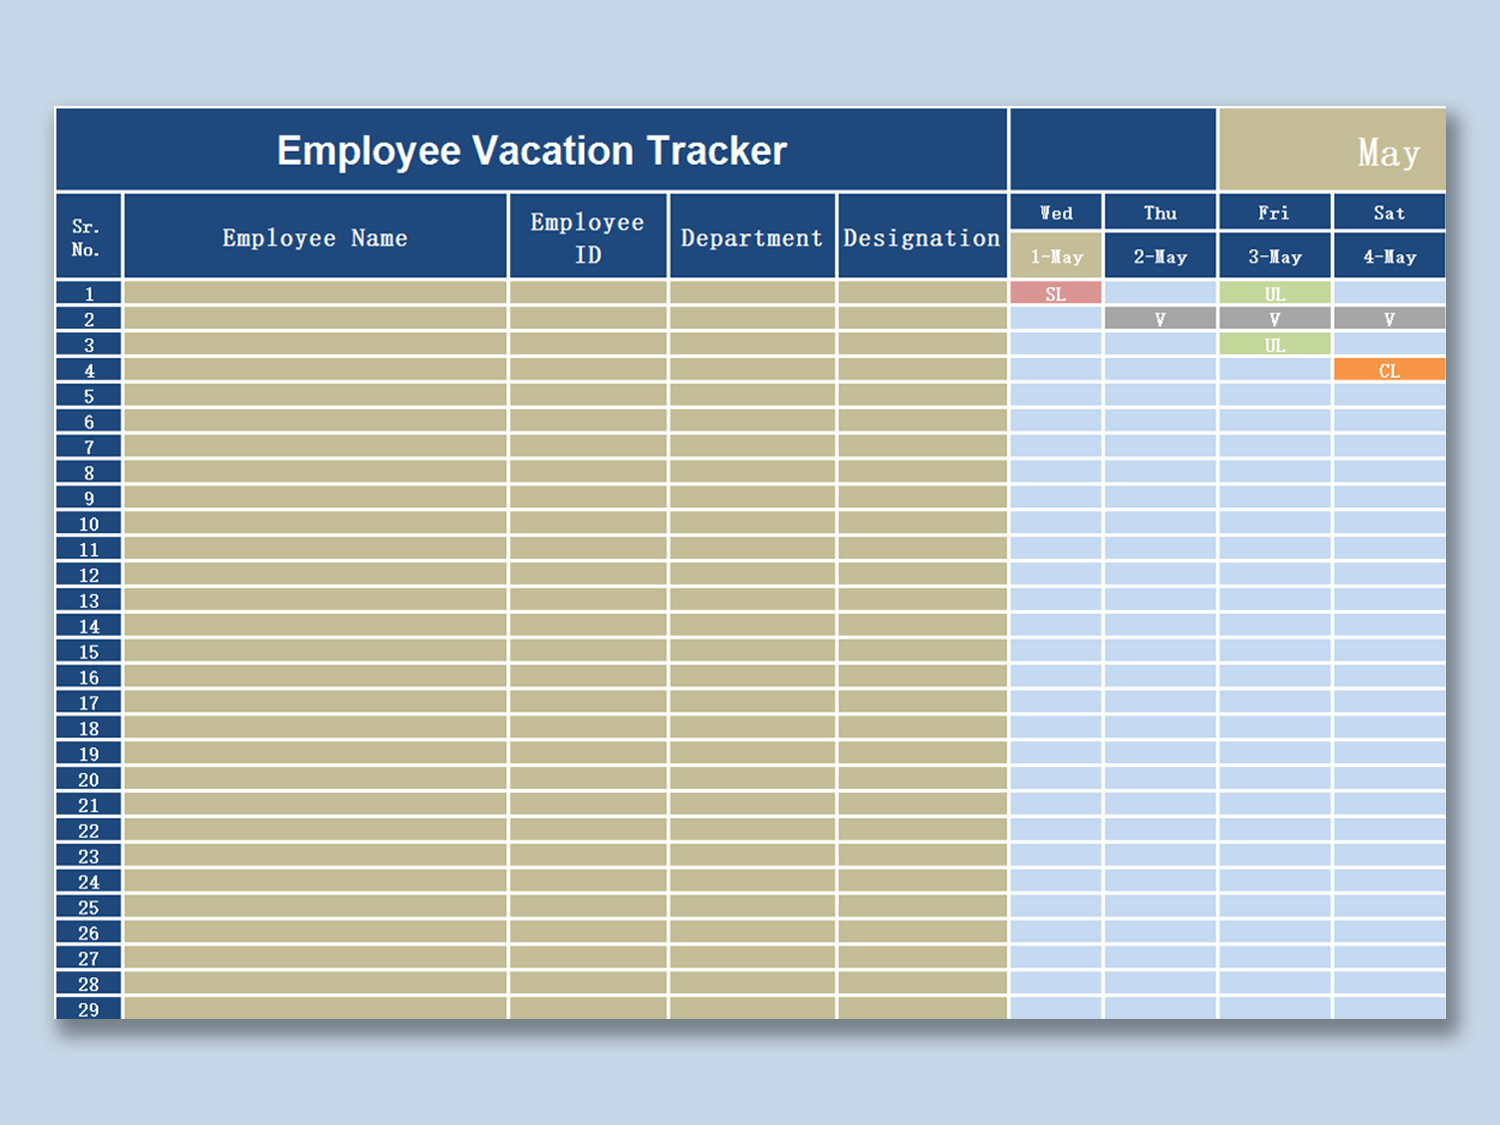Select the Wed day header
This screenshot has height=1125, width=1500.
[1055, 212]
